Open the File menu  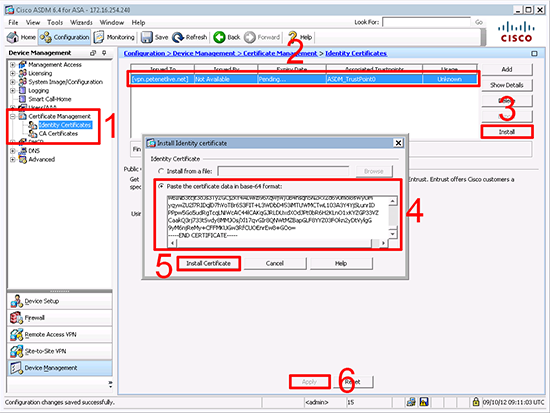[13, 22]
